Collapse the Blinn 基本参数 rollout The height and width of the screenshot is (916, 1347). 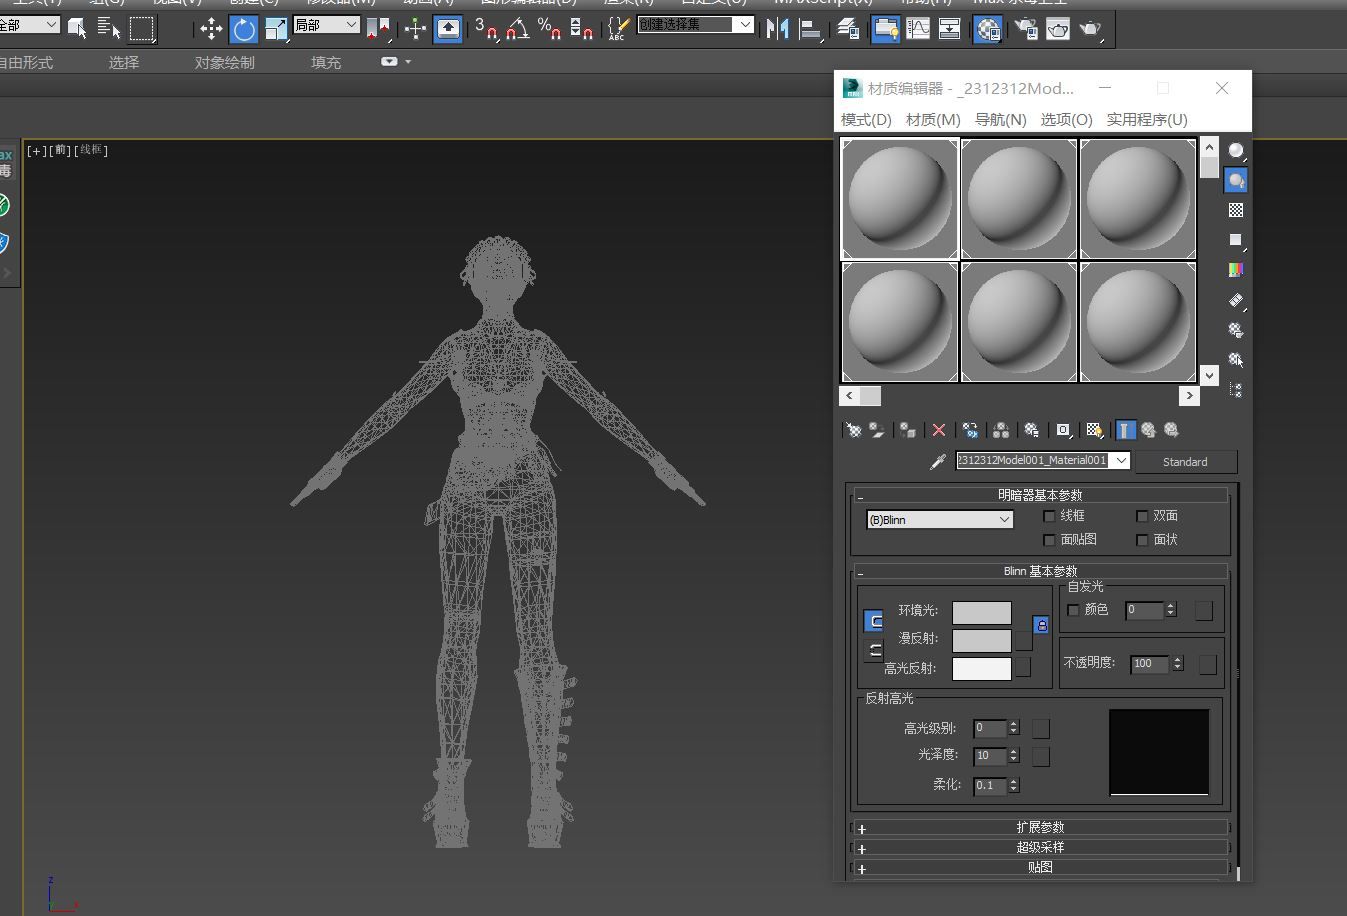pyautogui.click(x=1040, y=572)
